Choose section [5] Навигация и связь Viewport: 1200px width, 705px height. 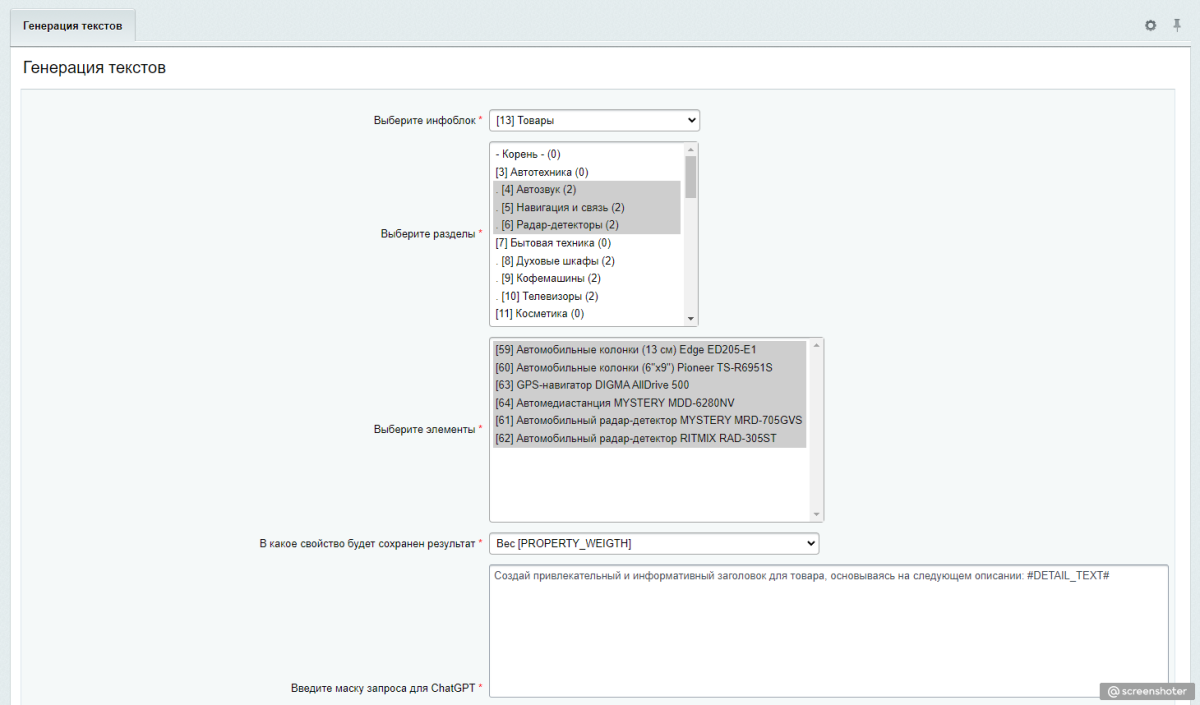click(x=562, y=208)
